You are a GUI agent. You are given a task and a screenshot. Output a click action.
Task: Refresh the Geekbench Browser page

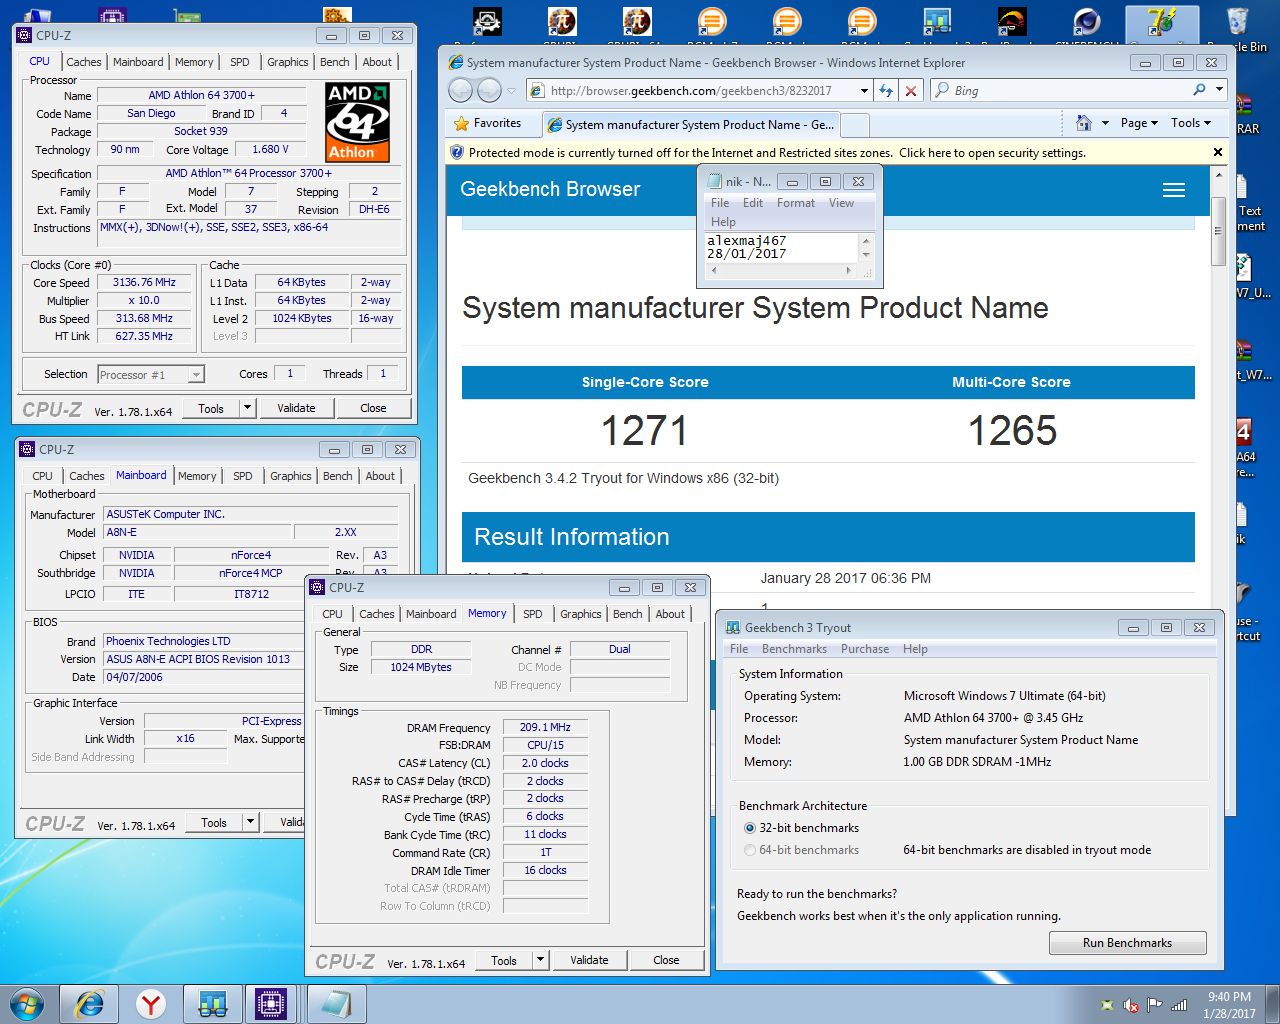(886, 91)
